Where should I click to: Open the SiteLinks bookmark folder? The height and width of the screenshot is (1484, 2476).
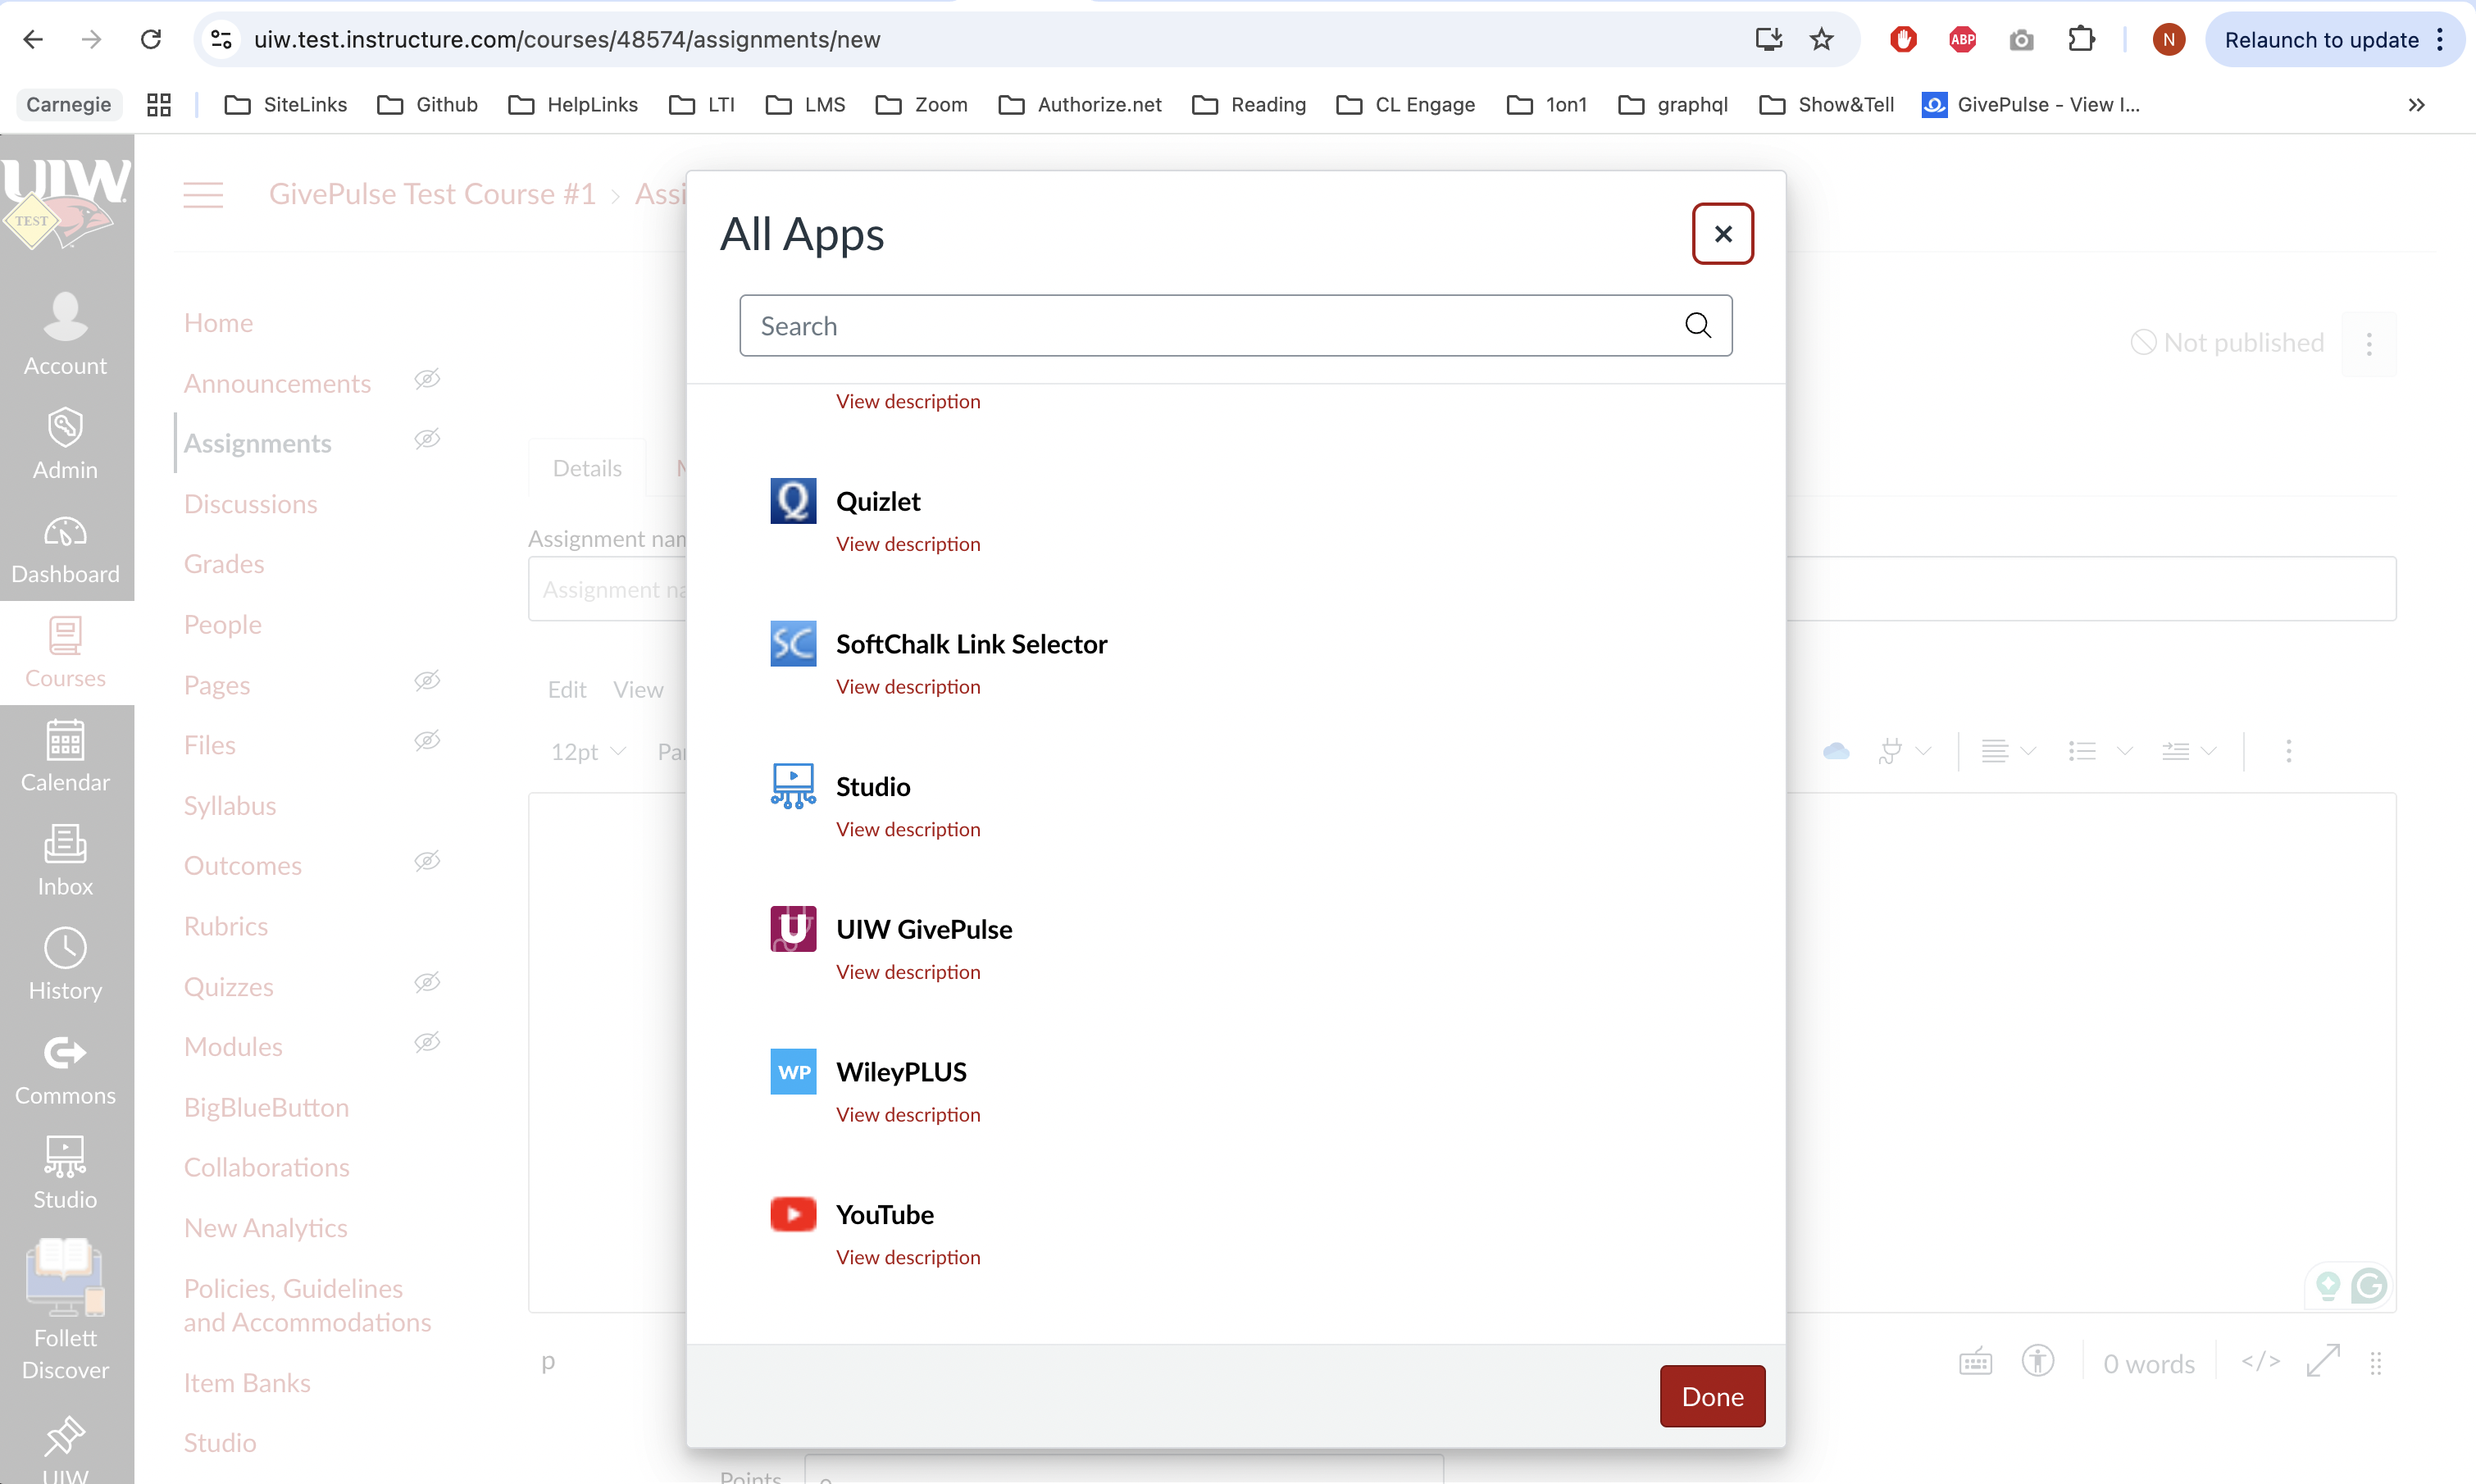pos(286,105)
